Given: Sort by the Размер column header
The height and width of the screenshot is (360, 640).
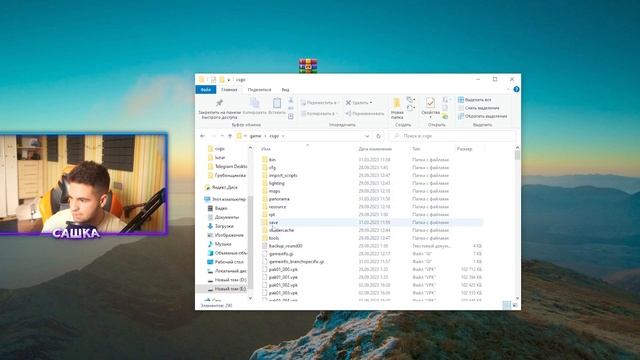Looking at the screenshot, I should (x=464, y=149).
